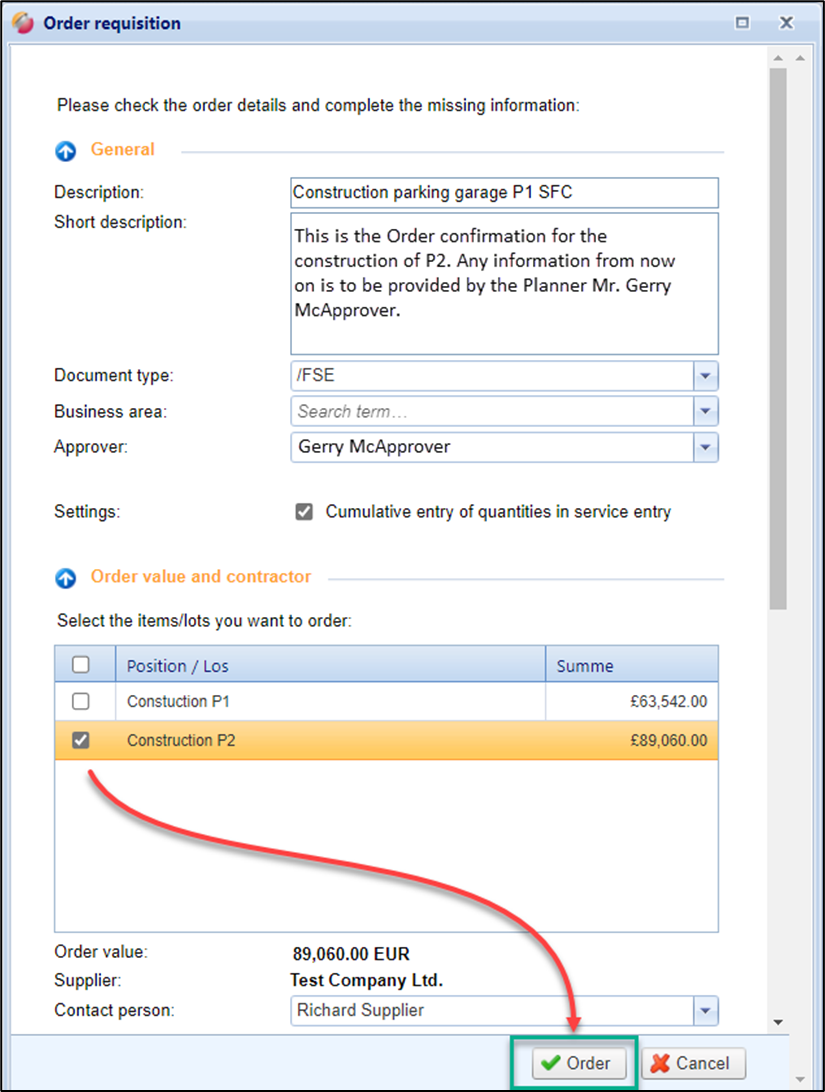Click the Order button

tap(575, 1063)
